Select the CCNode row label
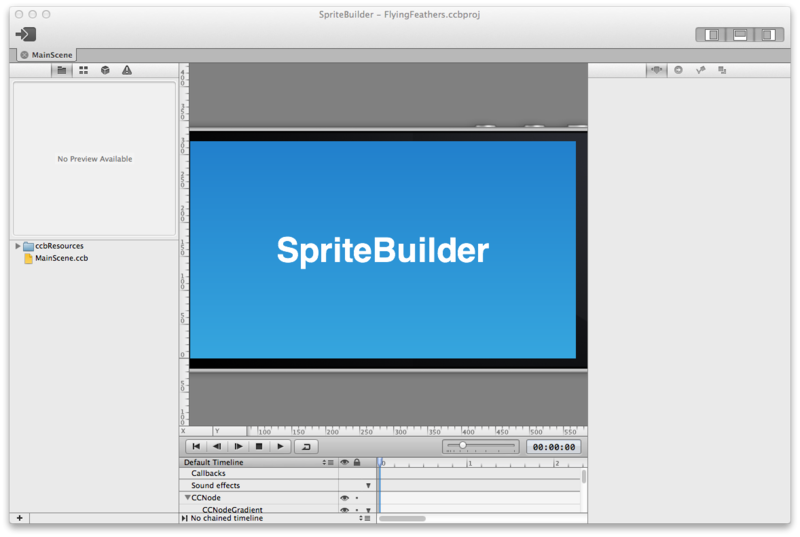This screenshot has height=537, width=800. coord(206,498)
